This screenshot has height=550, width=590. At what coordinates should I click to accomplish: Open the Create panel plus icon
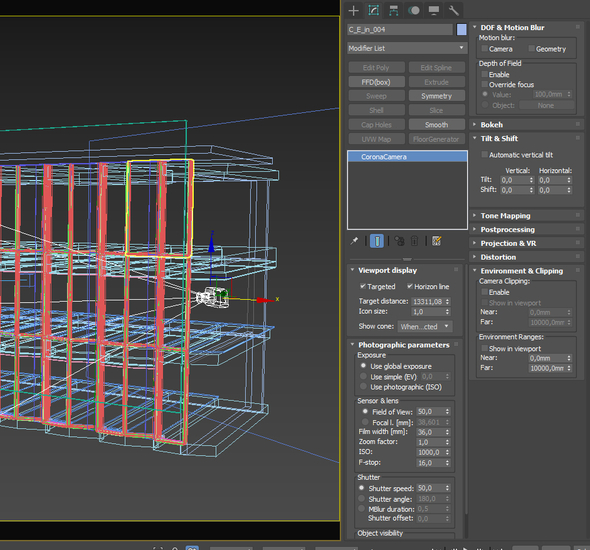coord(353,11)
